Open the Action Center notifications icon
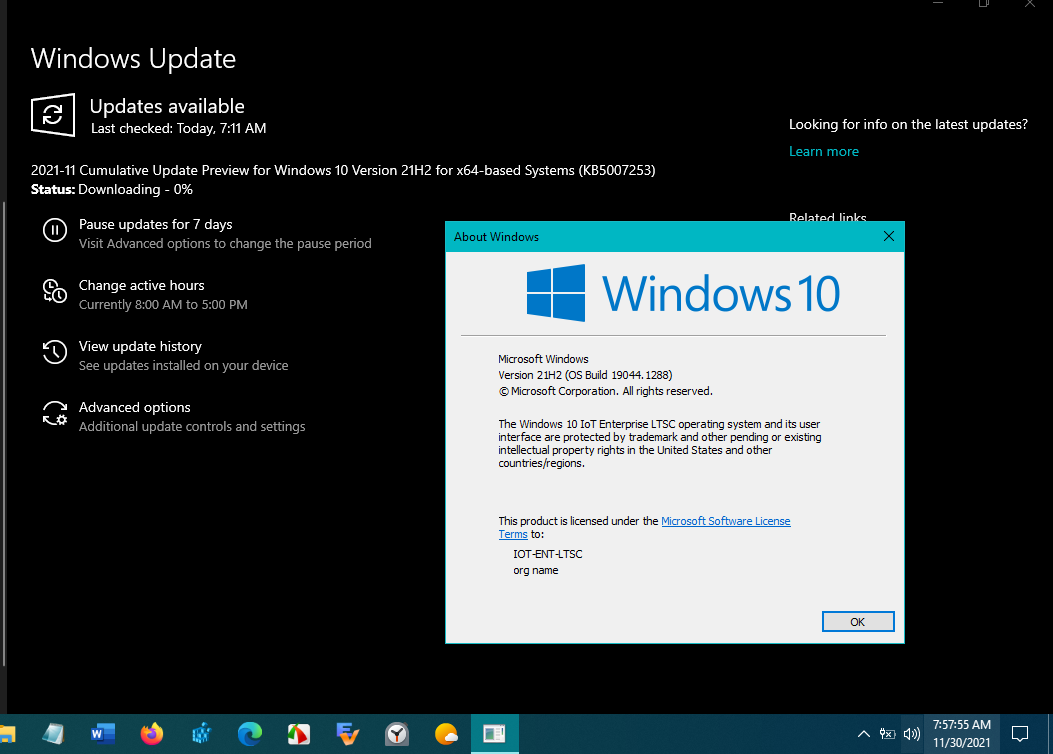This screenshot has width=1053, height=754. pyautogui.click(x=1019, y=734)
